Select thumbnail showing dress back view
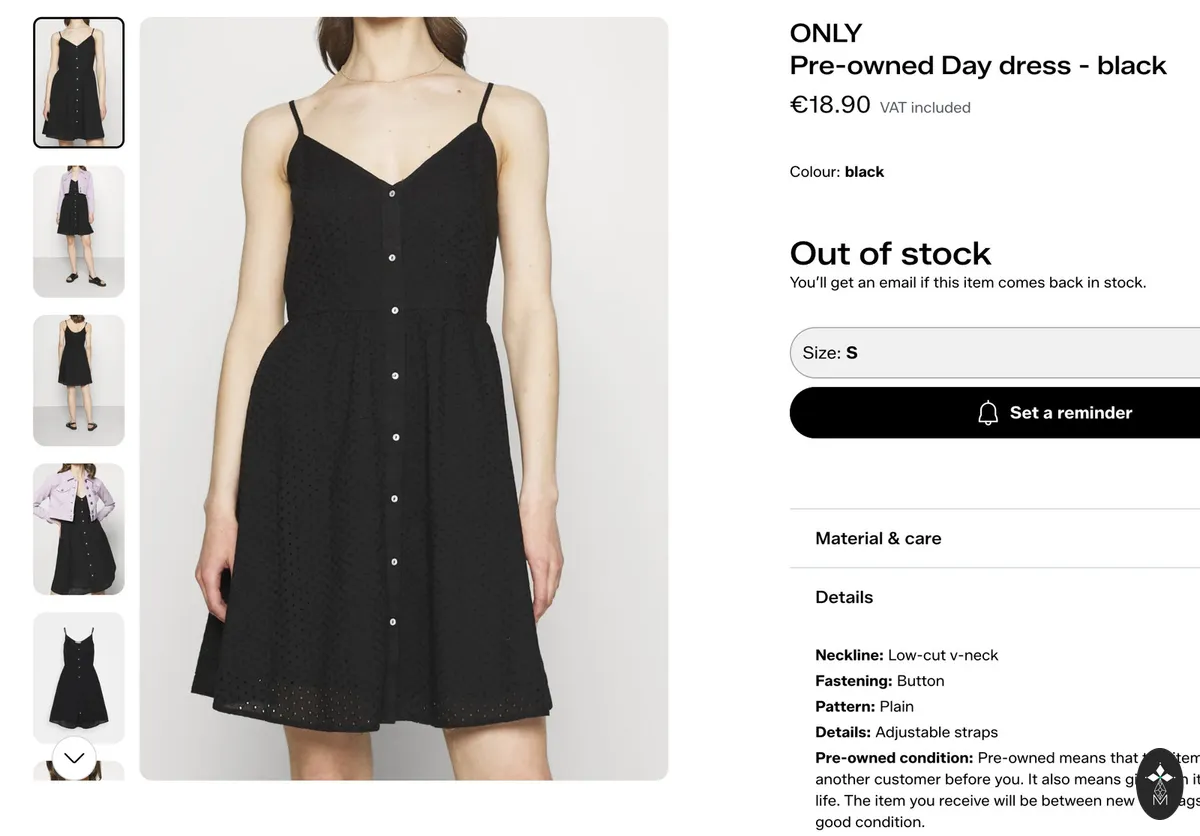This screenshot has width=1200, height=836. click(79, 380)
